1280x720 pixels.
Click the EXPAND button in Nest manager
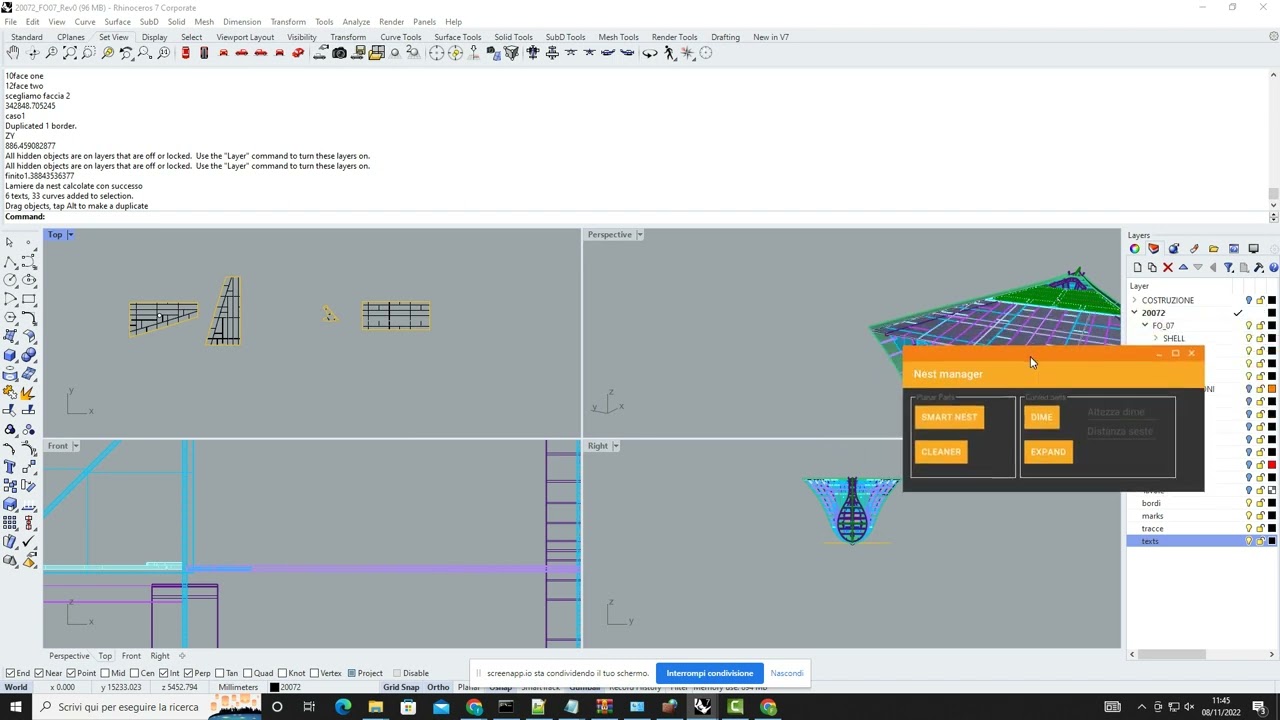[x=1047, y=452]
